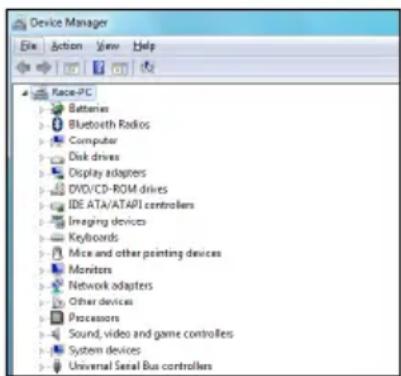
Task: Click the Sound controllers speaker icon
Action: click(x=56, y=334)
